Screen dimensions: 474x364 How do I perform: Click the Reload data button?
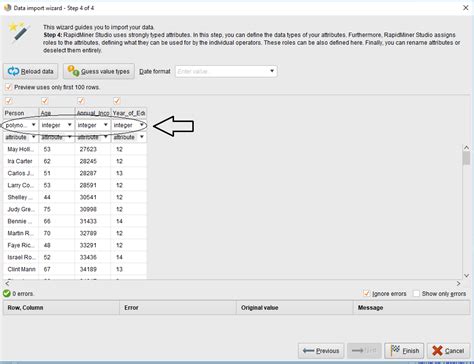(x=31, y=71)
